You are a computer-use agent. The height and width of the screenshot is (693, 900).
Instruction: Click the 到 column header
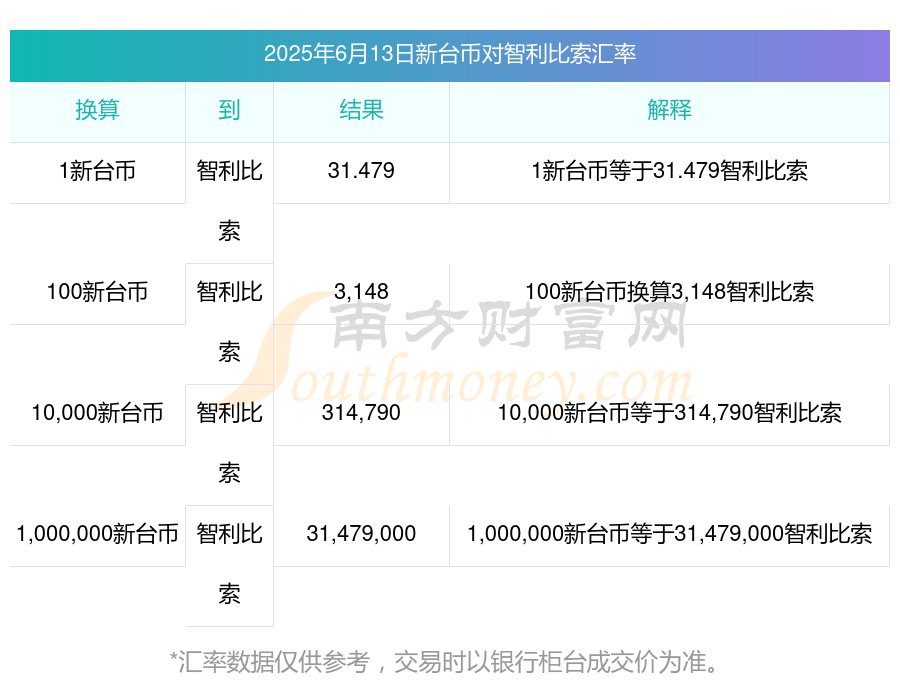tap(229, 110)
